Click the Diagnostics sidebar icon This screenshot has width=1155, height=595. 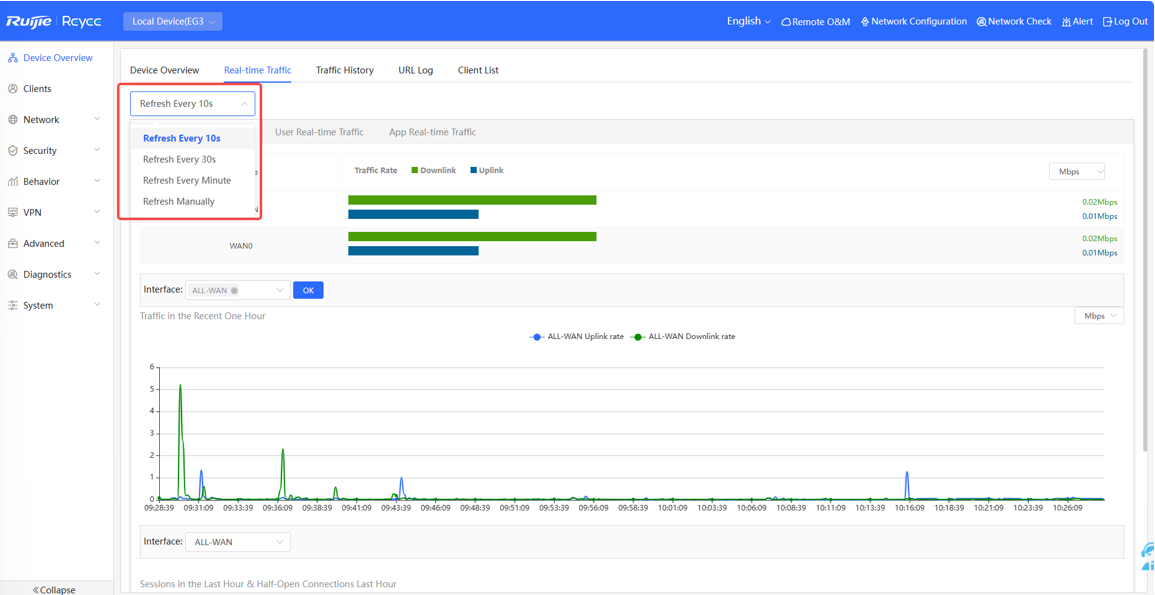coord(13,275)
